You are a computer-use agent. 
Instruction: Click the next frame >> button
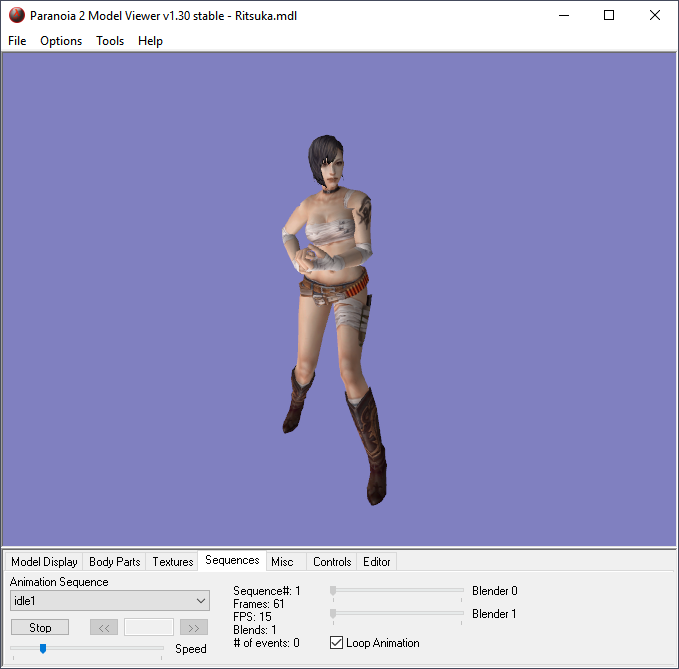194,627
